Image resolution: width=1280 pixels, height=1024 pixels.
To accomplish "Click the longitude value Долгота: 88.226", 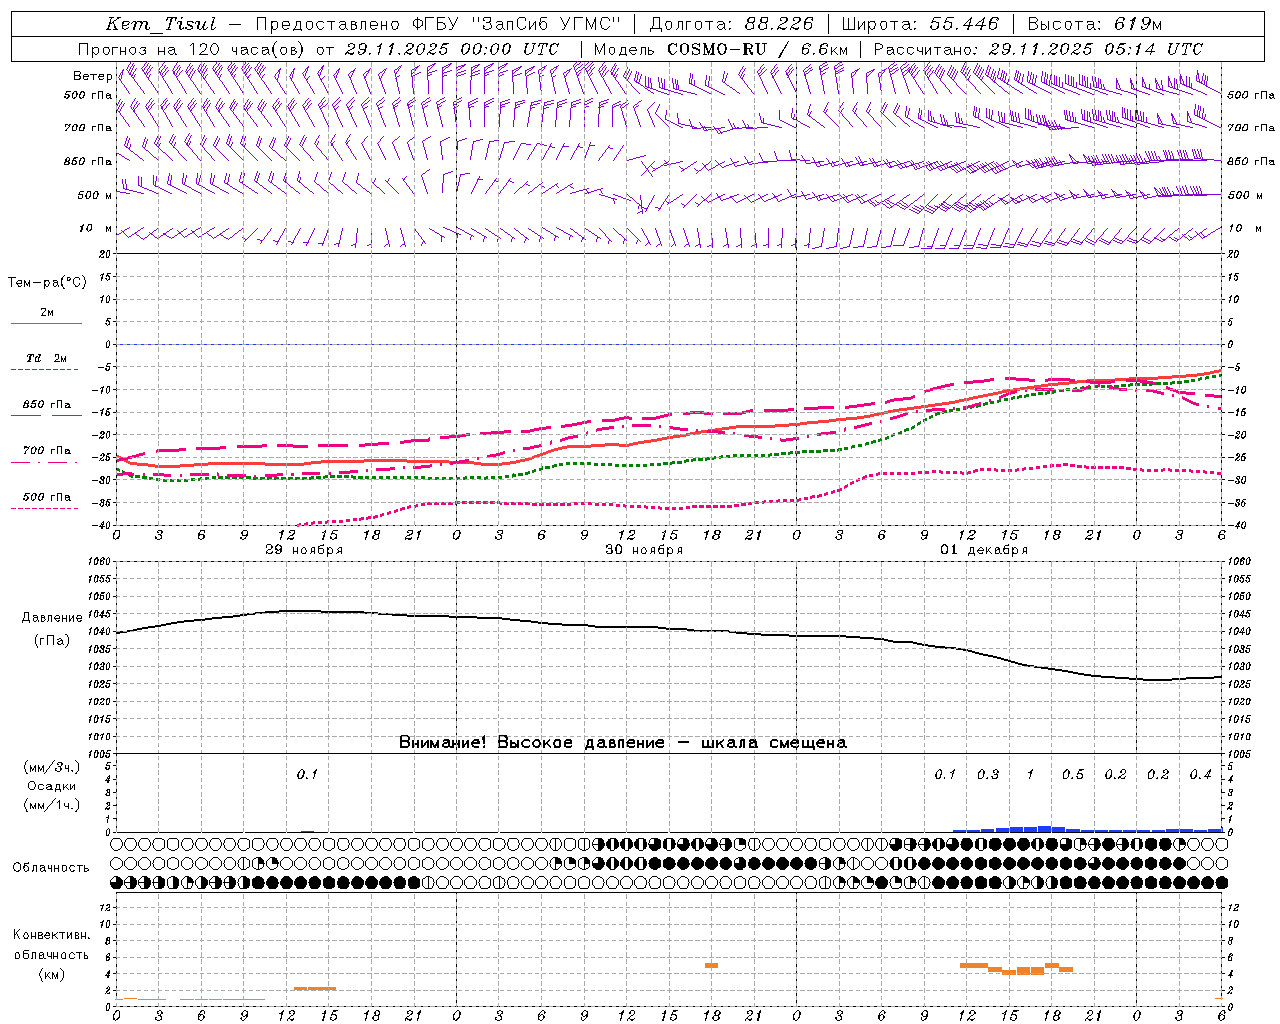I will [x=732, y=24].
